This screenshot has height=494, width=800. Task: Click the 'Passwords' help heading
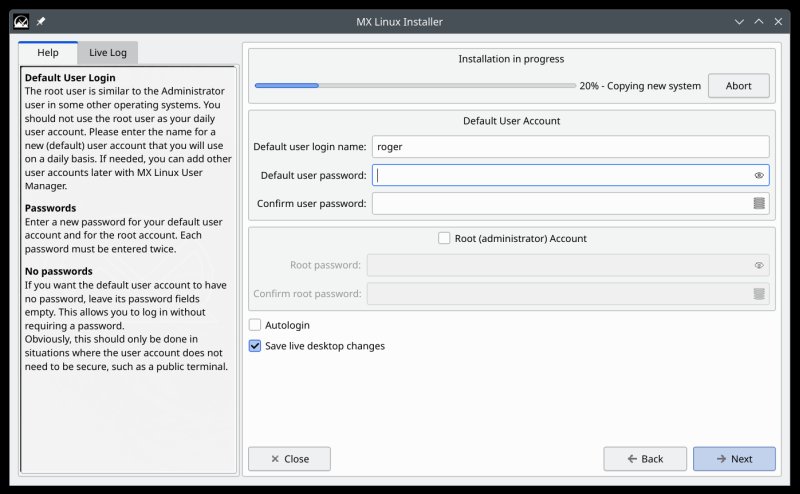click(50, 208)
